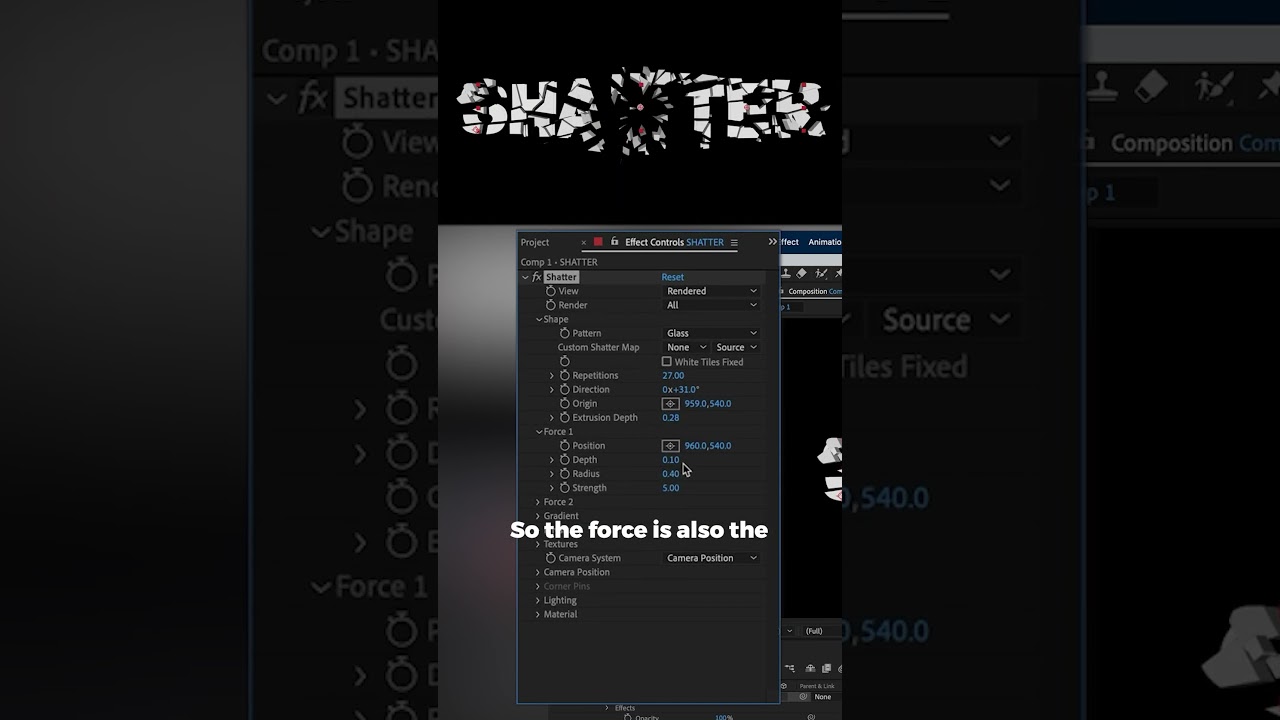The image size is (1280, 720).
Task: Click the stopwatch left of White Tiles Fixed
Action: click(565, 361)
